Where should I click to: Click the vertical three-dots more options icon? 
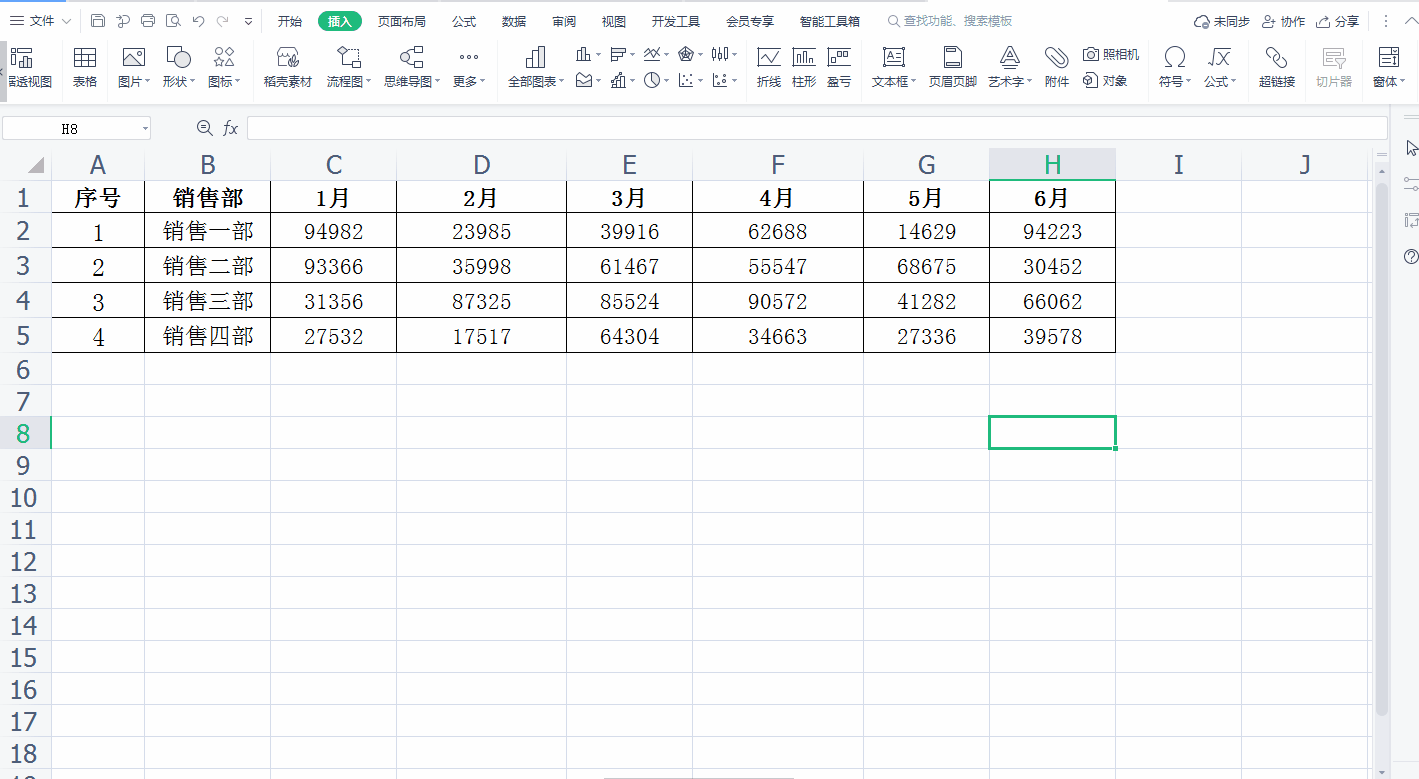point(1386,21)
